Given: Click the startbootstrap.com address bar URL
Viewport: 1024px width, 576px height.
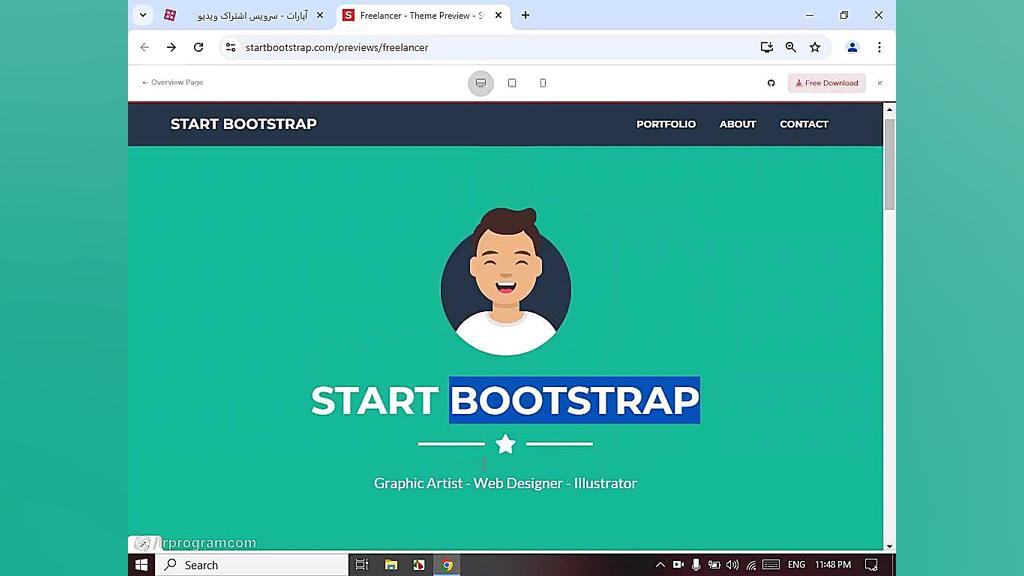Looking at the screenshot, I should pyautogui.click(x=337, y=47).
